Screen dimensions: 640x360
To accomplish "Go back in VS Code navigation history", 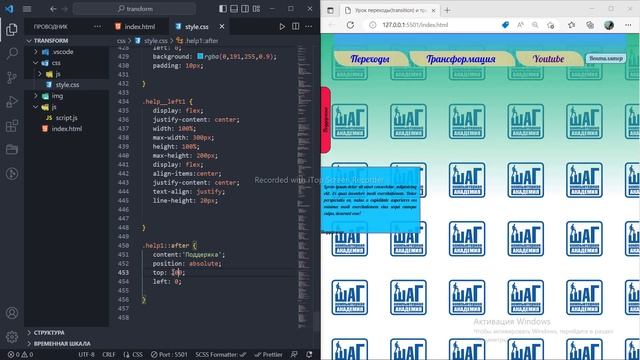I will [53, 9].
